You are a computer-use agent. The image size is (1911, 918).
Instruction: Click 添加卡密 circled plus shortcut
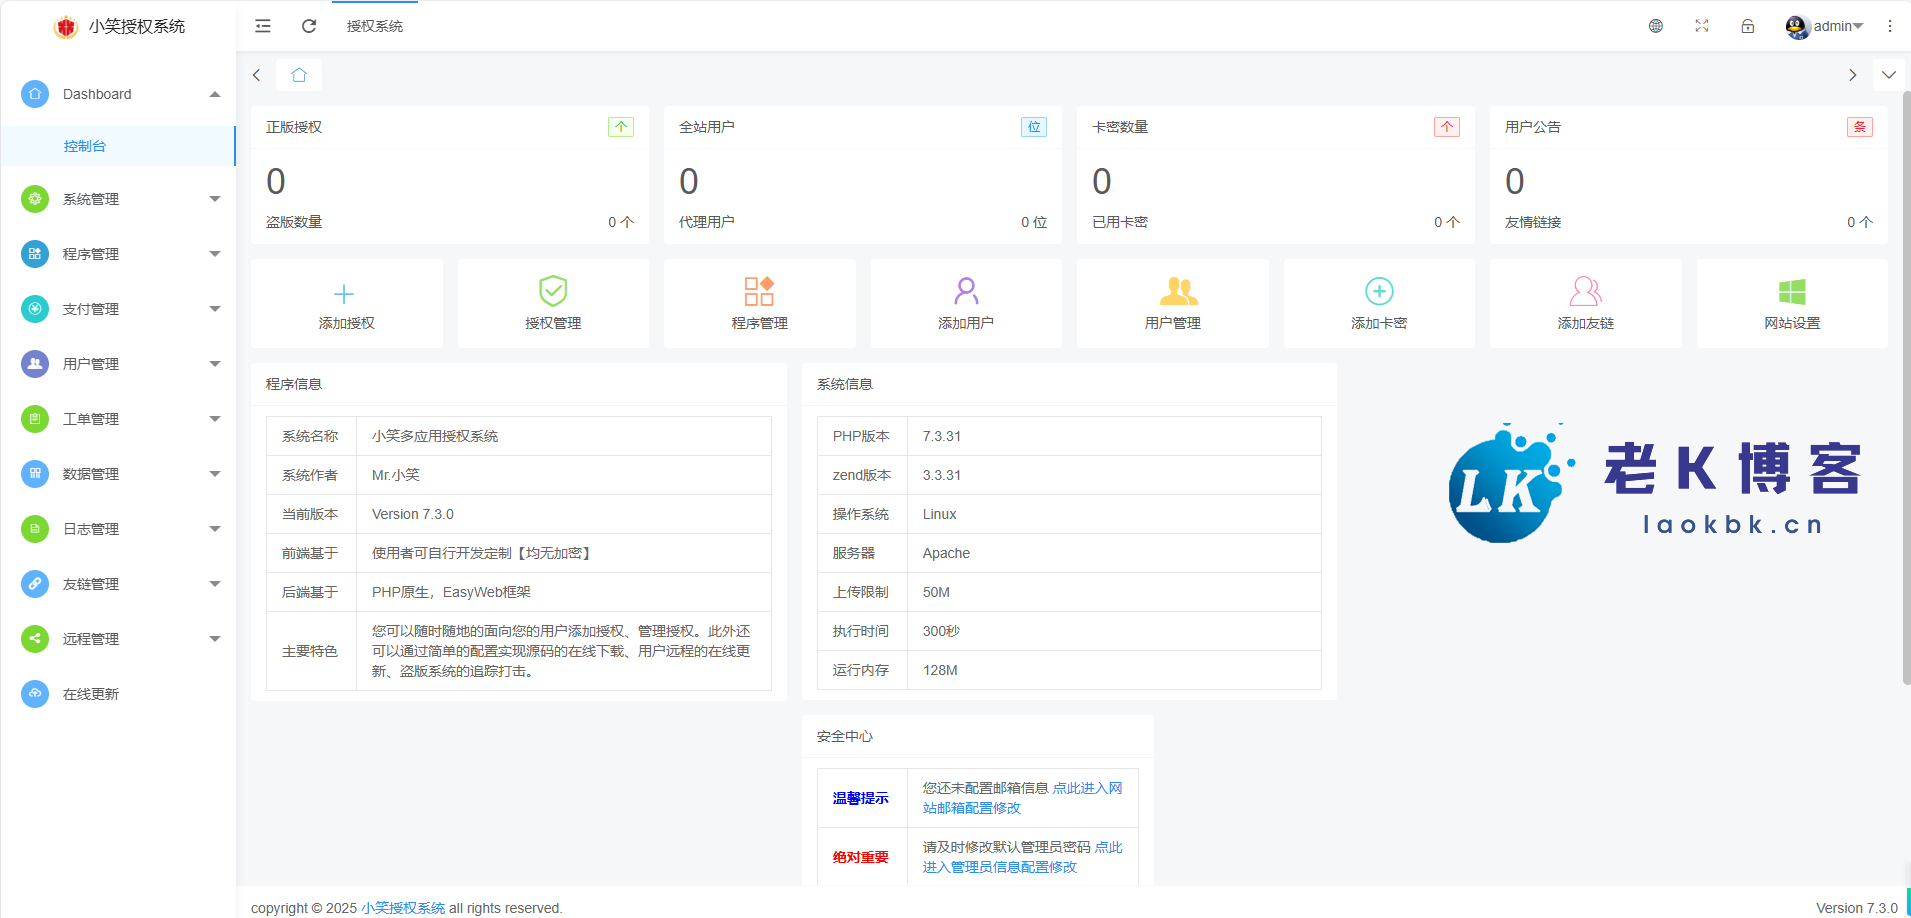pos(1379,304)
